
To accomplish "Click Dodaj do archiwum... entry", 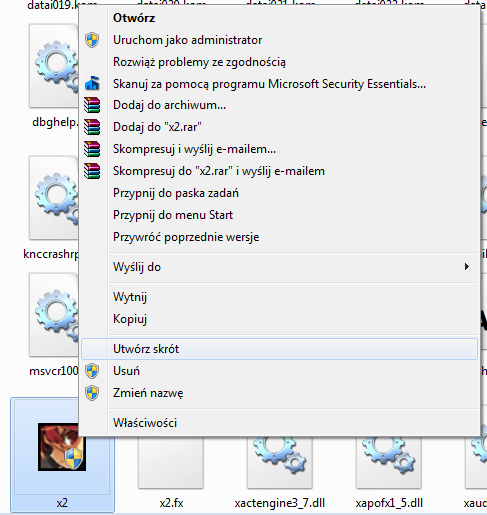I will pos(279,105).
